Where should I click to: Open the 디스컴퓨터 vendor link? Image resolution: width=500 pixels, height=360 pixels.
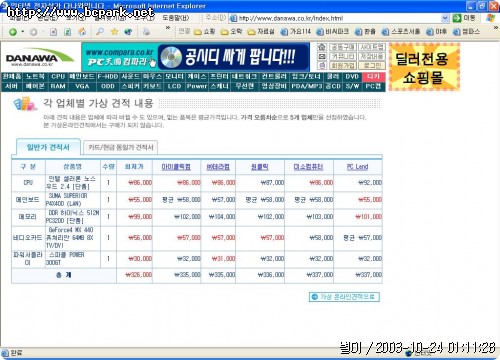click(308, 167)
